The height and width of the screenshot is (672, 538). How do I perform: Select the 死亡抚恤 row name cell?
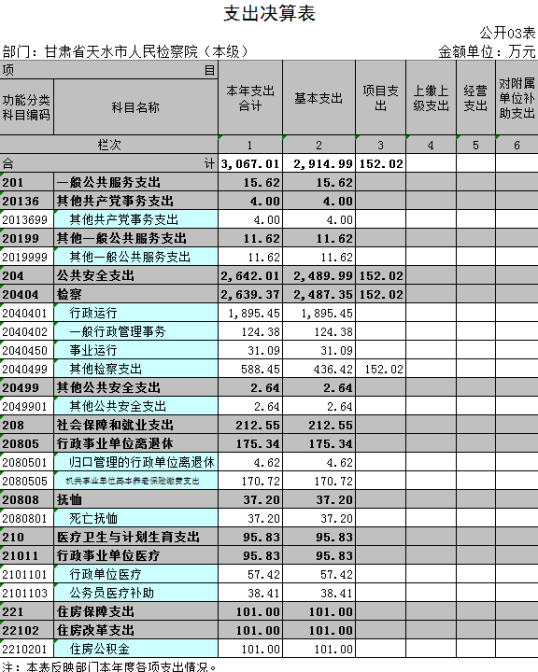coord(136,518)
